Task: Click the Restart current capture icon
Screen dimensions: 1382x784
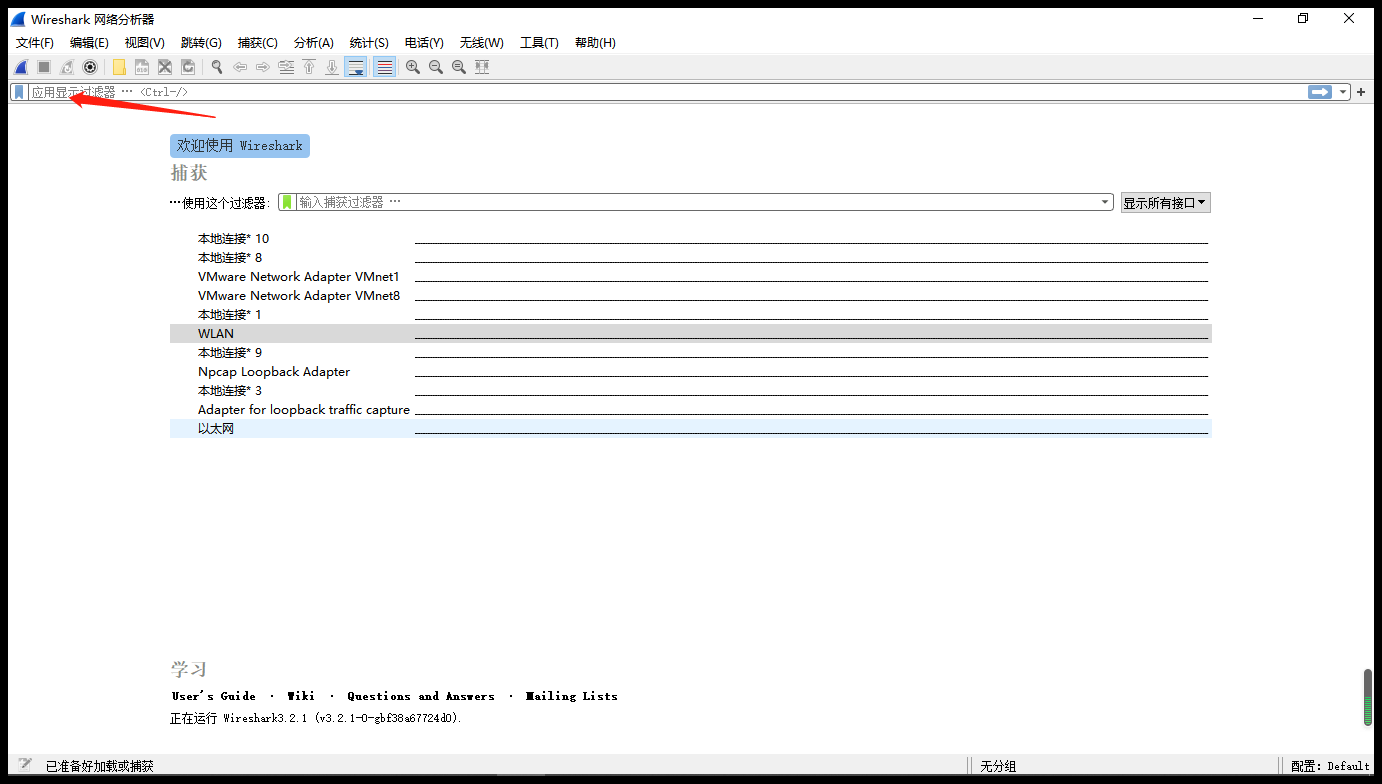Action: [x=67, y=67]
